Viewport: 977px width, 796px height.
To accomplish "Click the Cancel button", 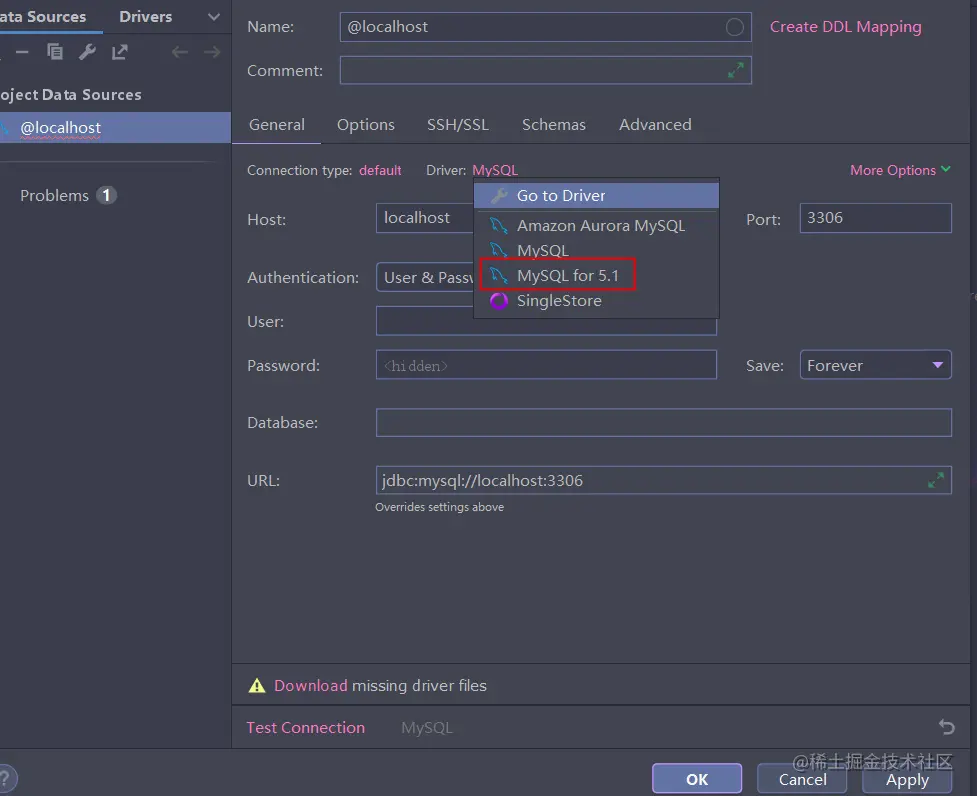I will click(x=802, y=779).
